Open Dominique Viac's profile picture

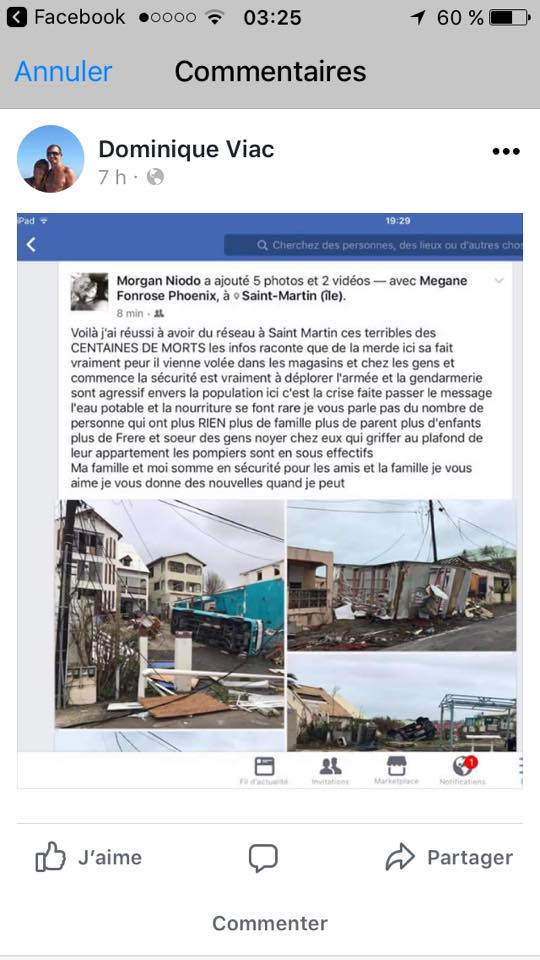50,159
